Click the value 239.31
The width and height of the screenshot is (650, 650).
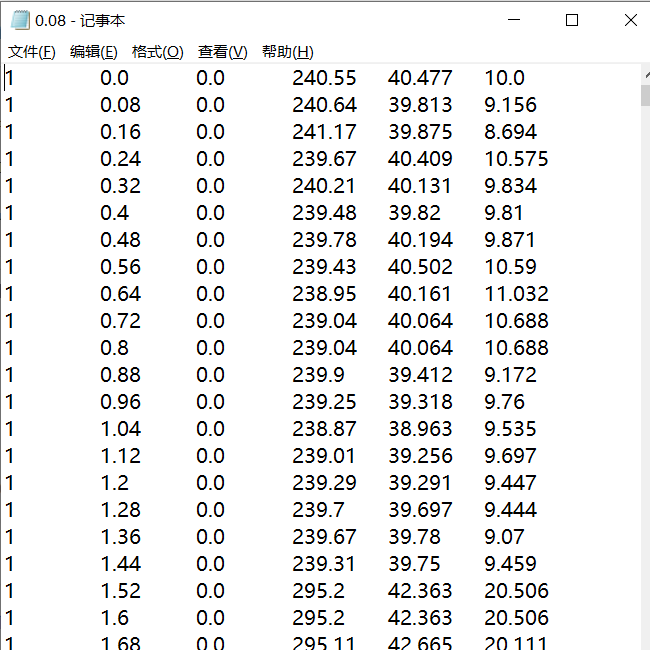[323, 564]
